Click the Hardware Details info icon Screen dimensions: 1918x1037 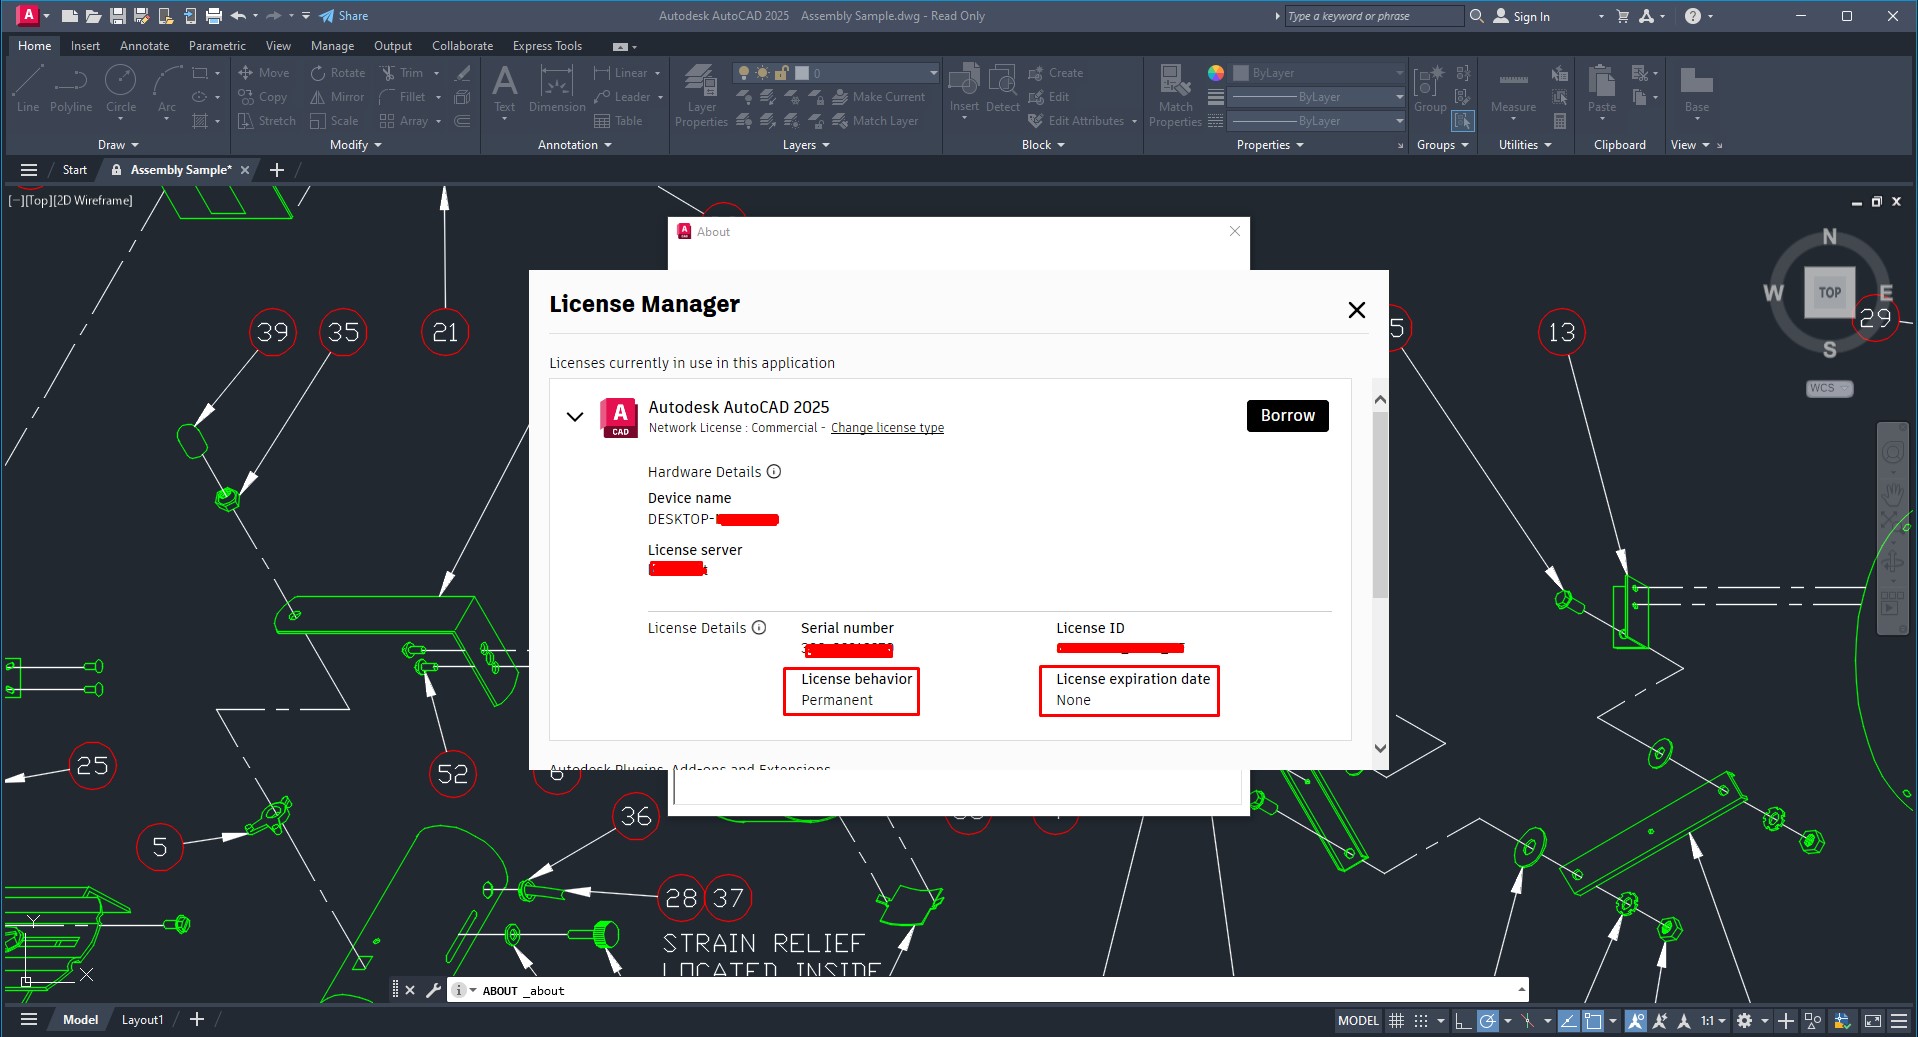point(774,472)
